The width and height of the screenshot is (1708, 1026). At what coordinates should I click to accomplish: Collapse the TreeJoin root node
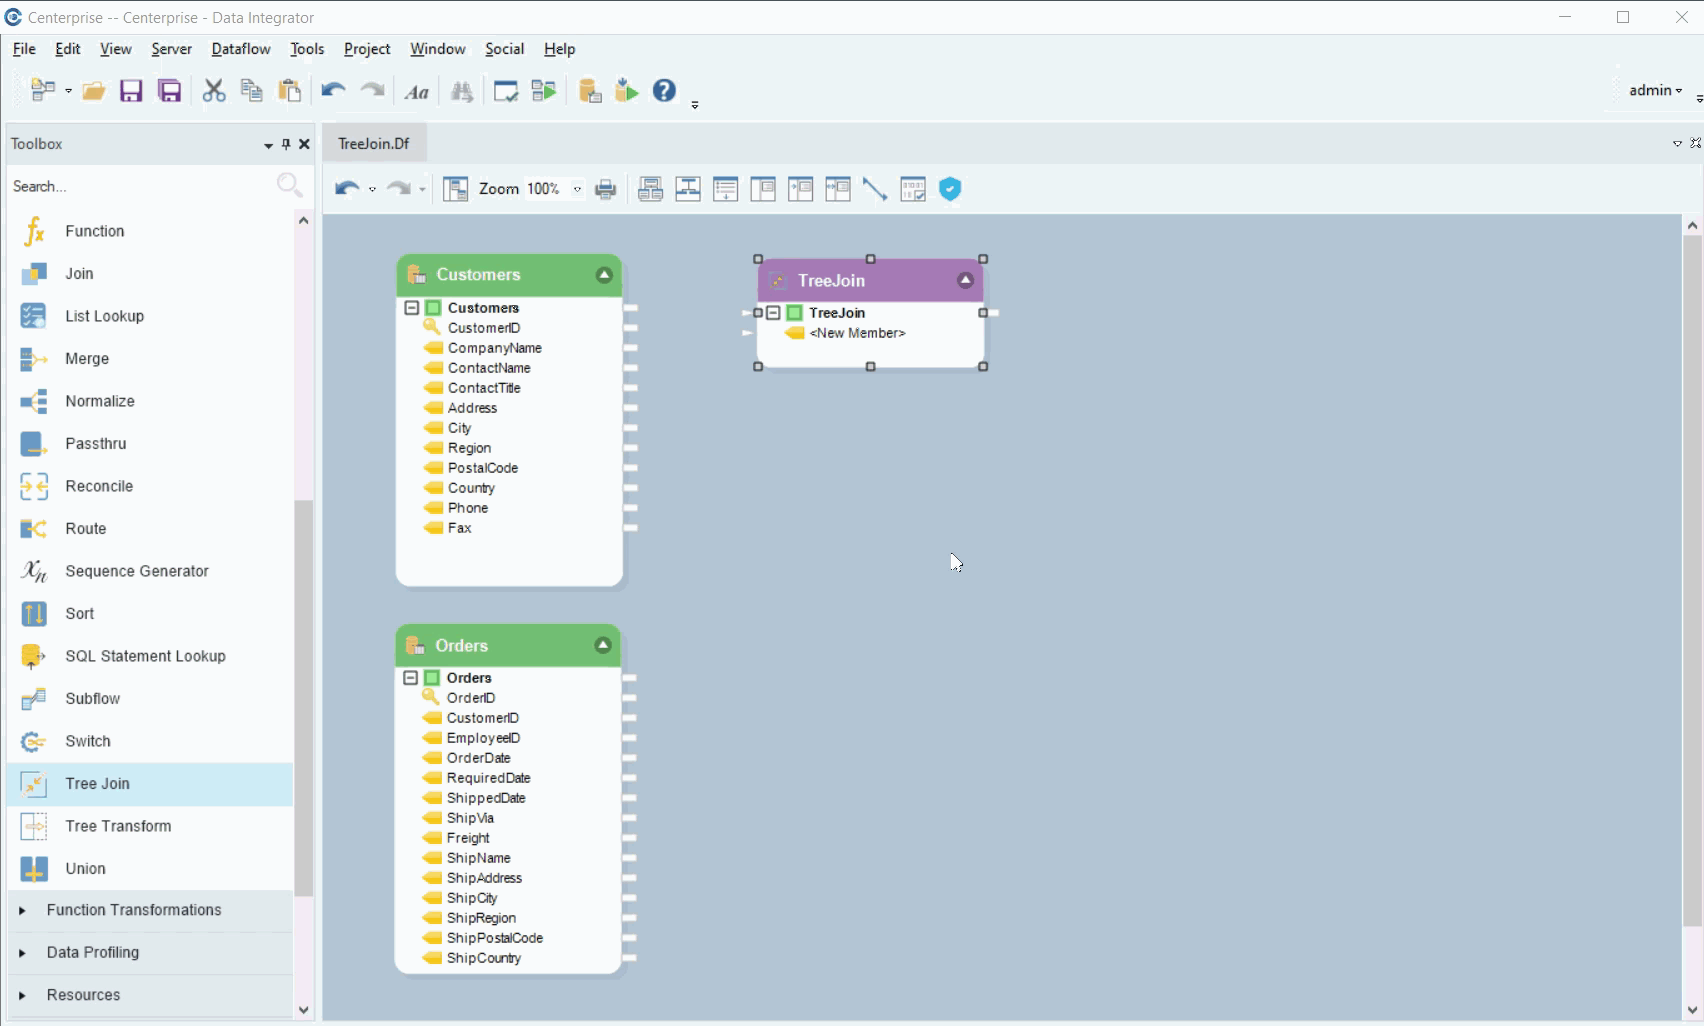tap(773, 313)
